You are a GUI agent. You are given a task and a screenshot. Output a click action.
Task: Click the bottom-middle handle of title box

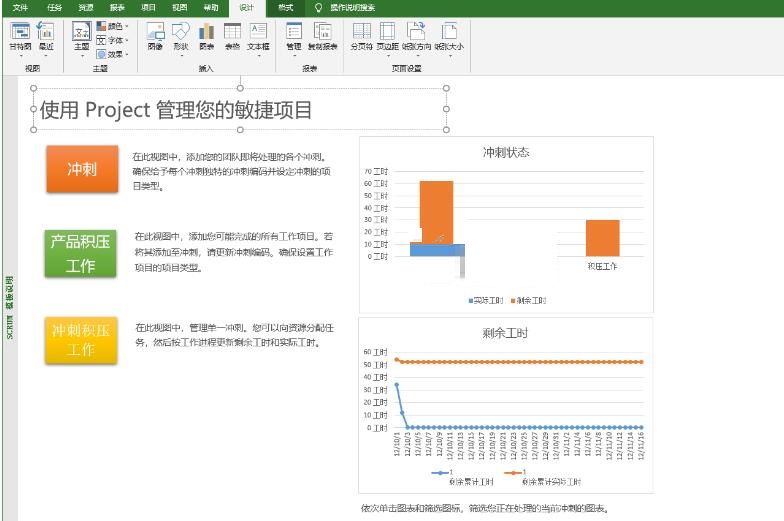[240, 130]
